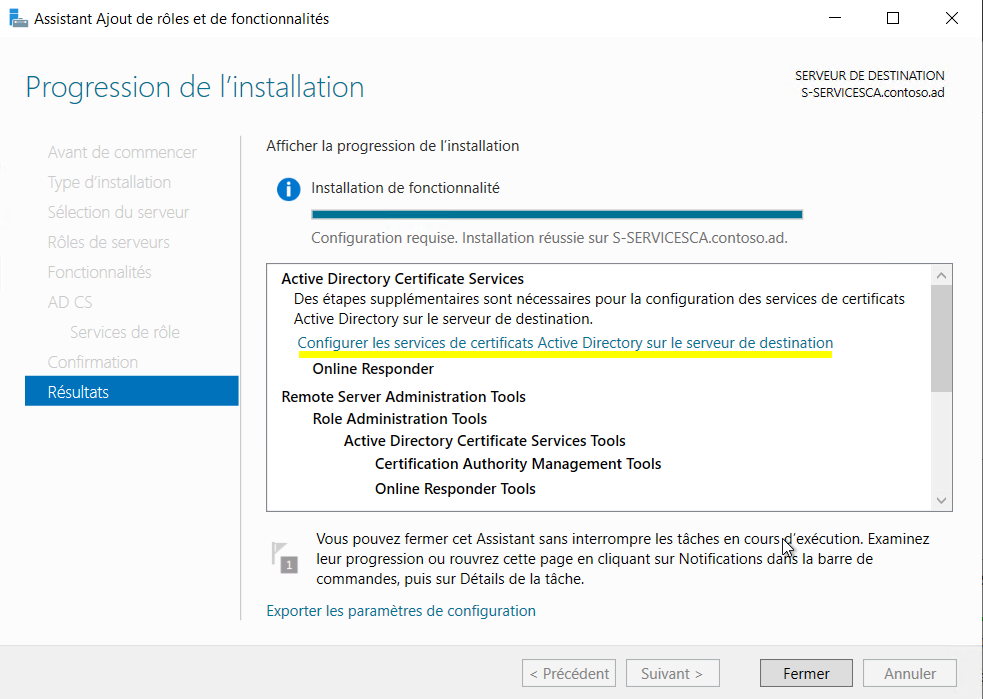Click the scrollbar's down arrow in the results list
Image resolution: width=983 pixels, height=699 pixels.
coord(941,499)
